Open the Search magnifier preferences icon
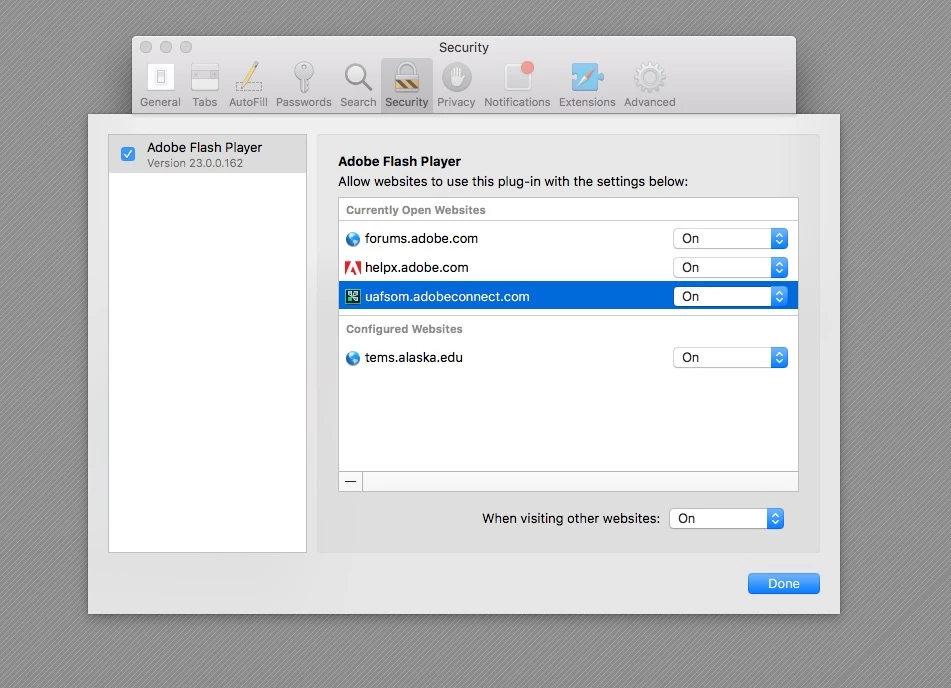 (358, 77)
